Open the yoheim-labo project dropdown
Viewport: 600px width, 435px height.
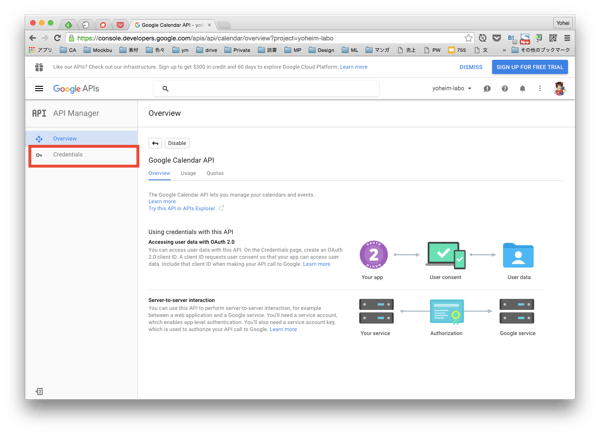452,88
